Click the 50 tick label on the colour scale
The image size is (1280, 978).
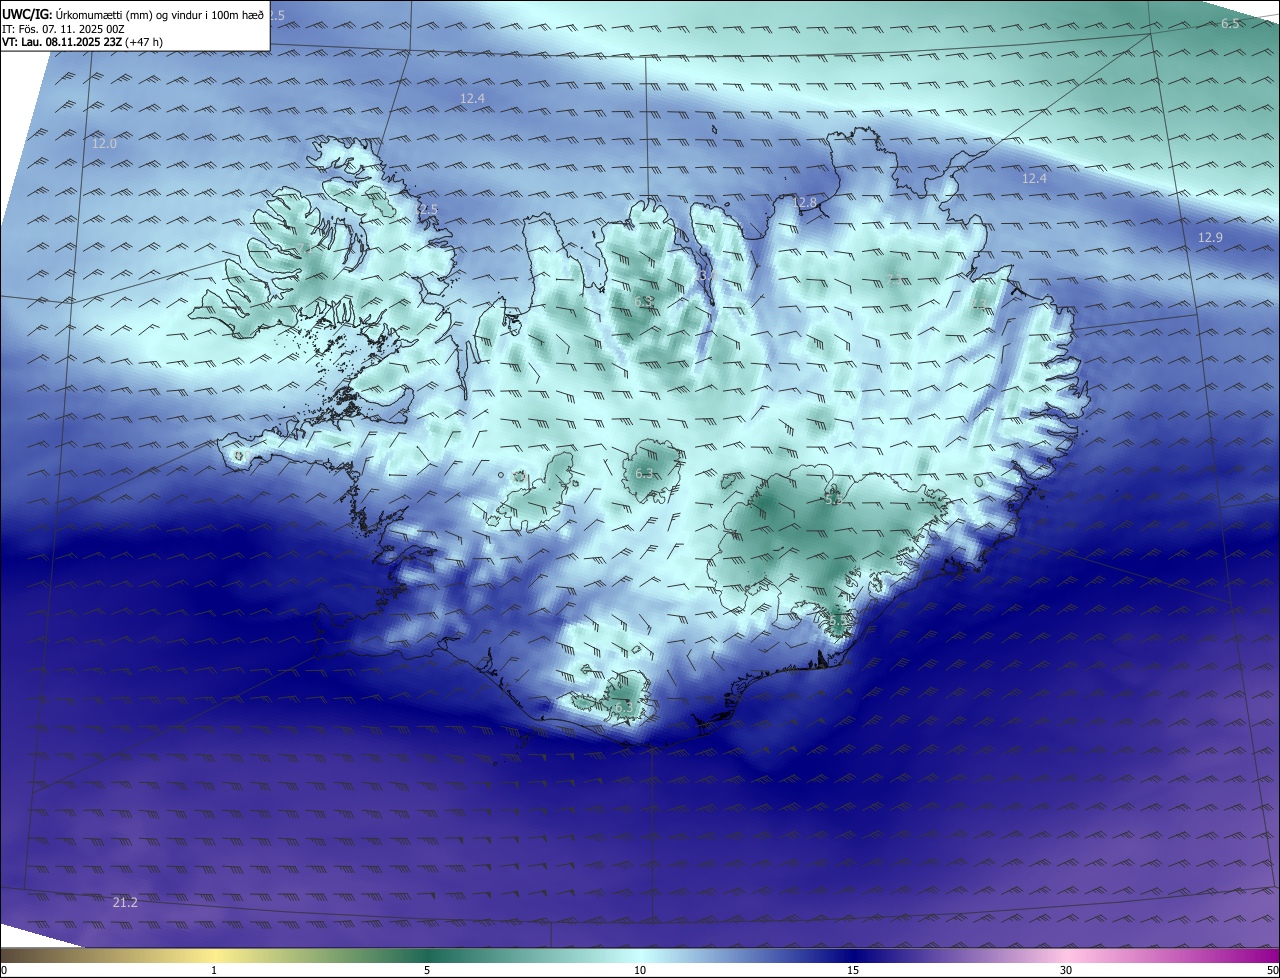coord(1272,971)
